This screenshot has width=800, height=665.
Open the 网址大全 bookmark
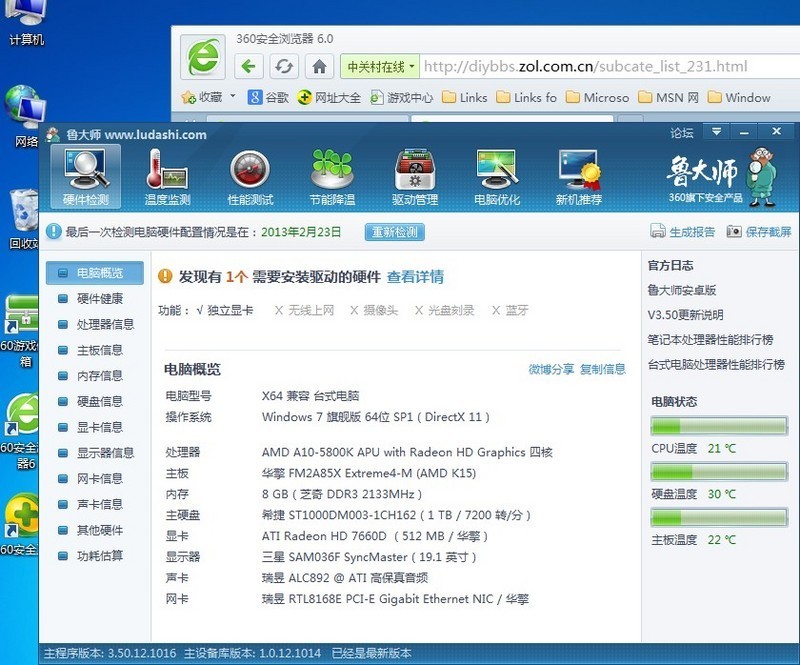[329, 97]
